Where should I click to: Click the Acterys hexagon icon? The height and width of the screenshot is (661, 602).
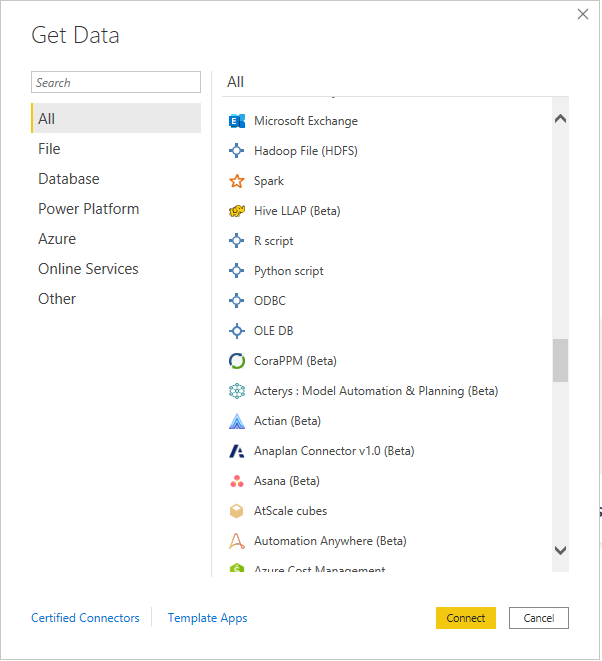[x=236, y=391]
